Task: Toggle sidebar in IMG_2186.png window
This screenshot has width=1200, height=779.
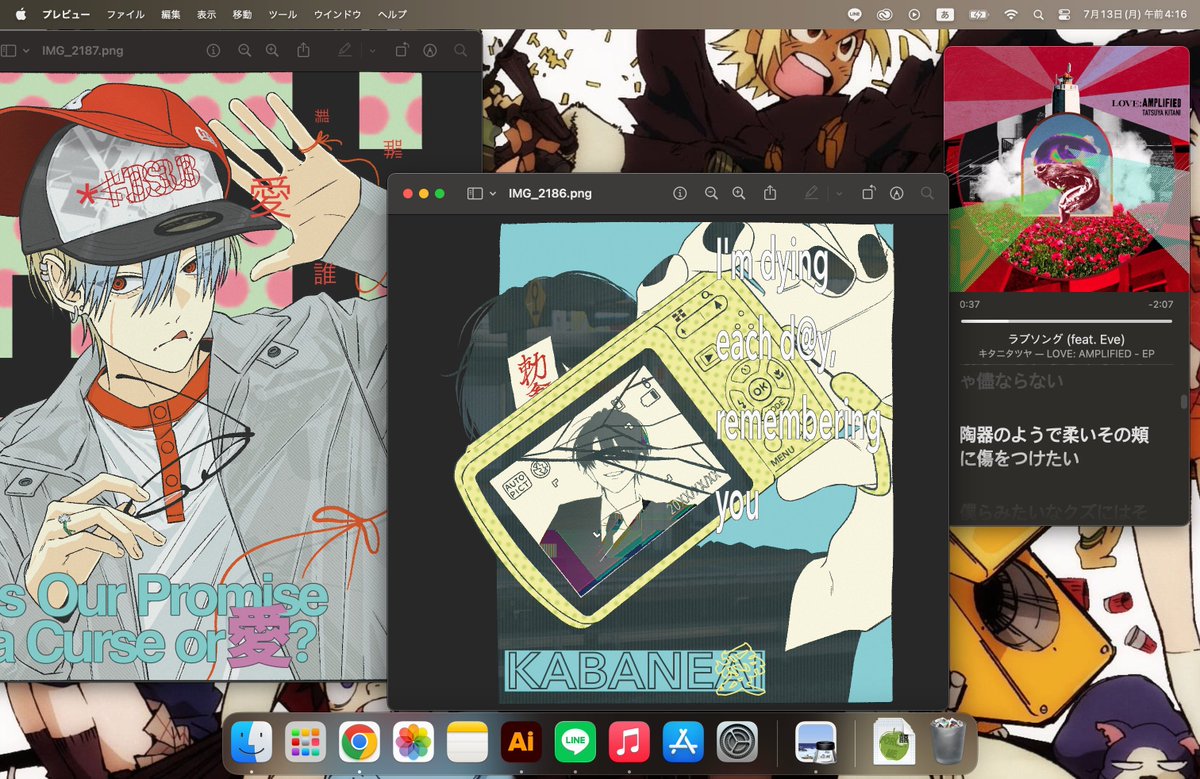Action: coord(475,193)
